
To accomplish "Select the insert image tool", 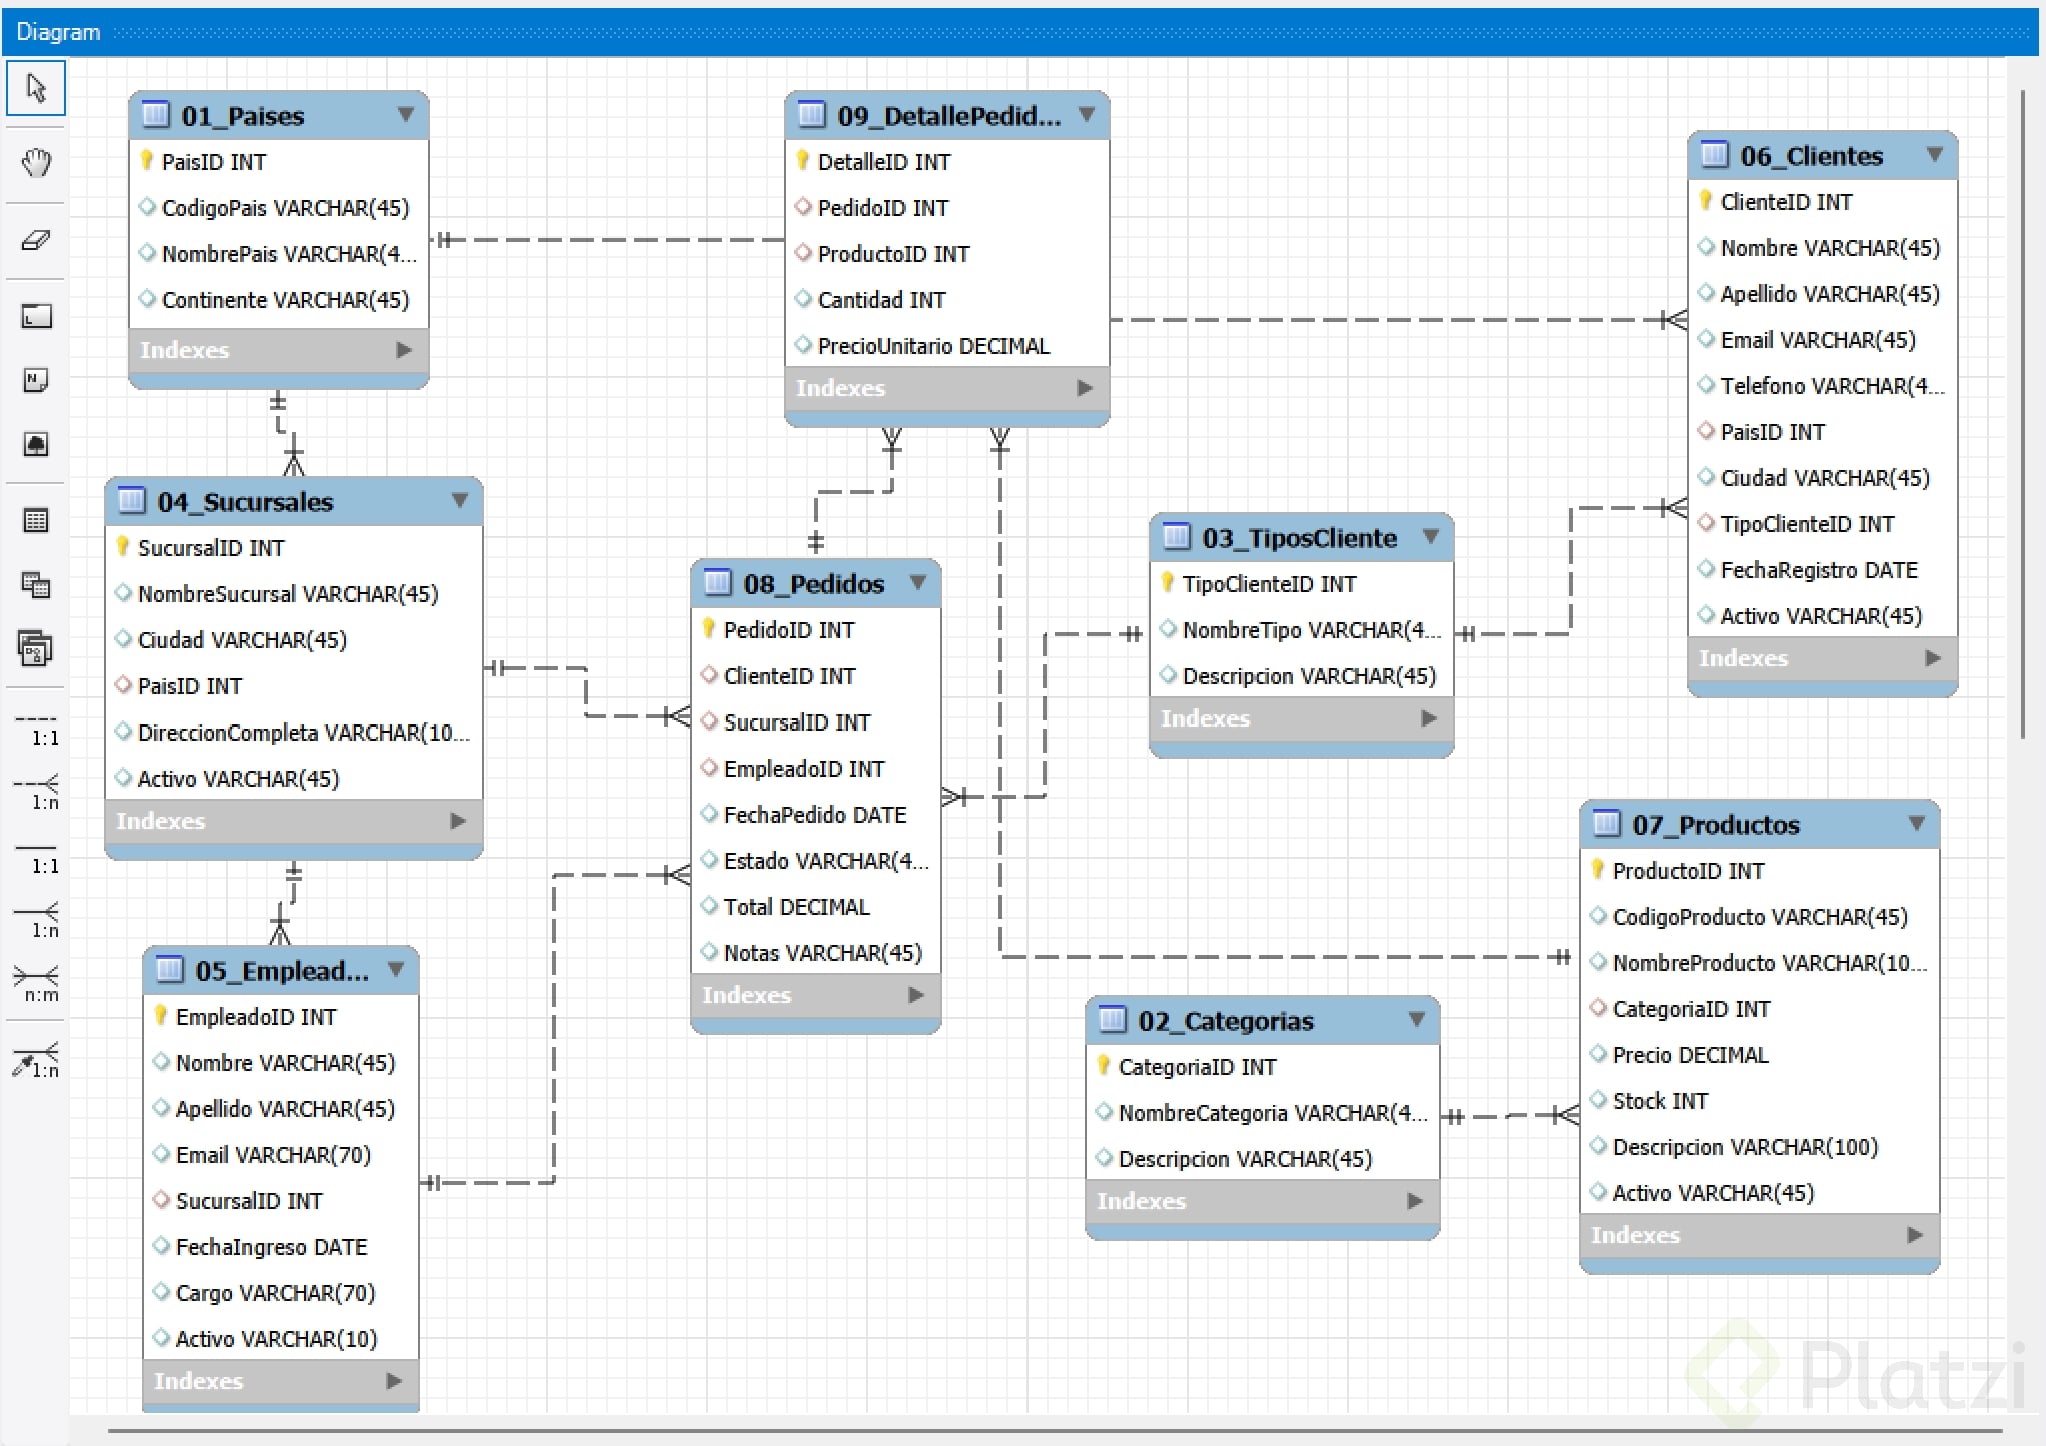I will 36,444.
